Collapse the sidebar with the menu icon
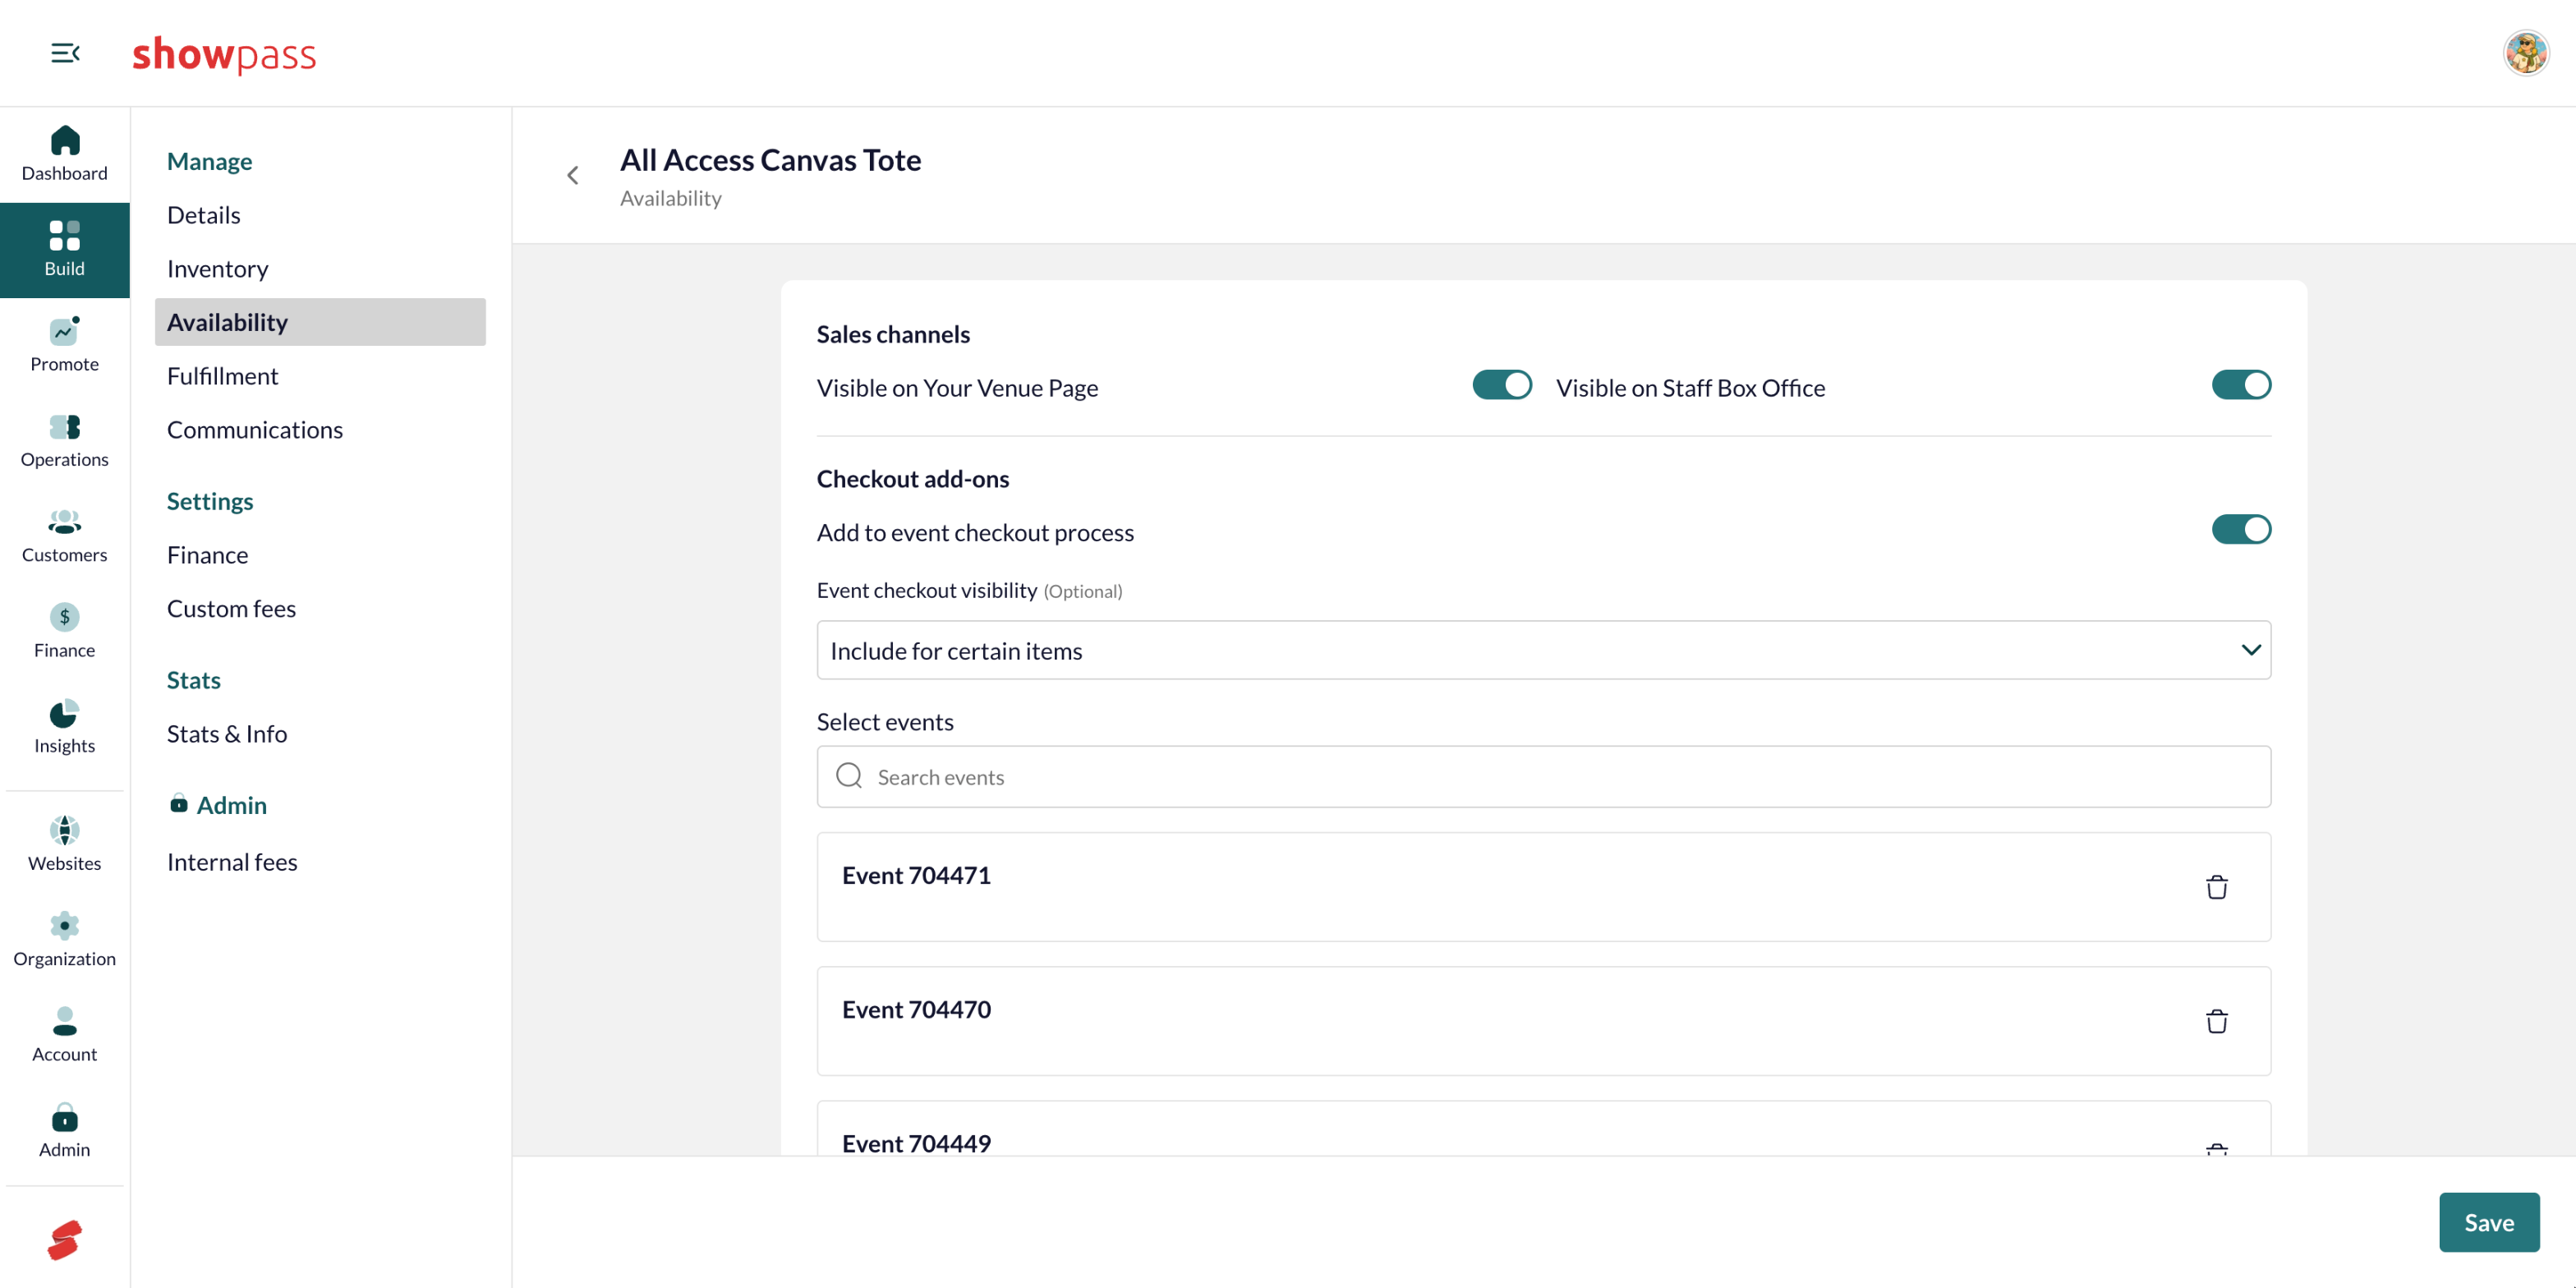The width and height of the screenshot is (2576, 1288). (x=65, y=53)
